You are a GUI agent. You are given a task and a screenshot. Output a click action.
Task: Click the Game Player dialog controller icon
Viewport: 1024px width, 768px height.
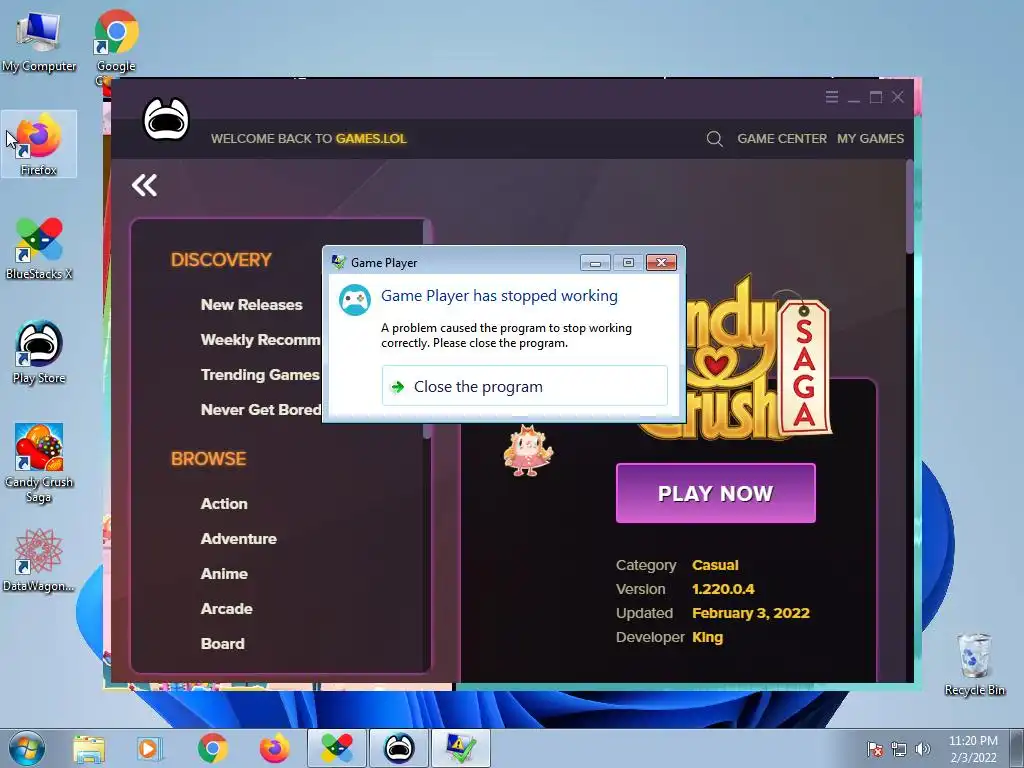click(355, 300)
